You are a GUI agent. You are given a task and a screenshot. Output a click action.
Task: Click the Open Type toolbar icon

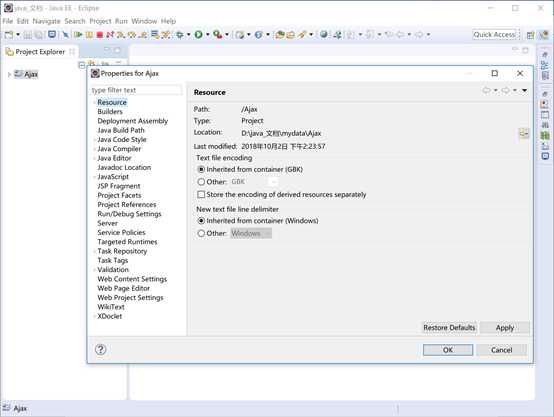pyautogui.click(x=280, y=35)
